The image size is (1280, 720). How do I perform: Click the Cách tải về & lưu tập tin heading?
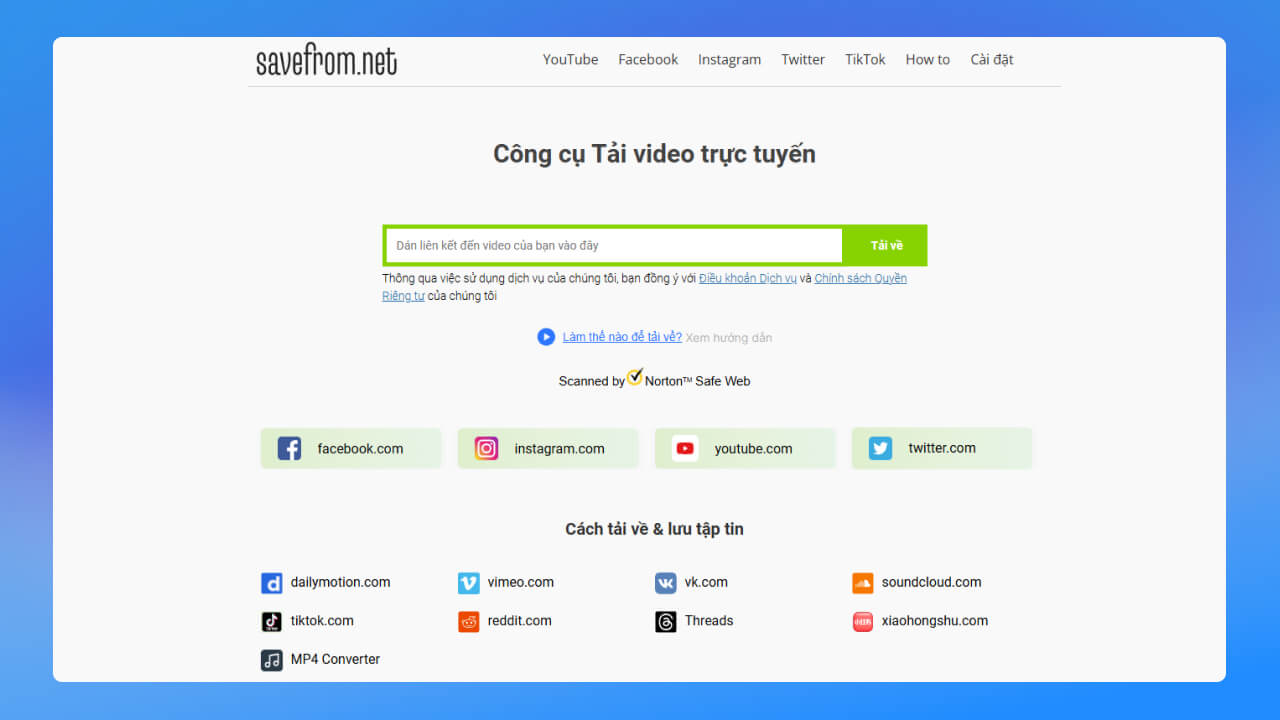654,529
